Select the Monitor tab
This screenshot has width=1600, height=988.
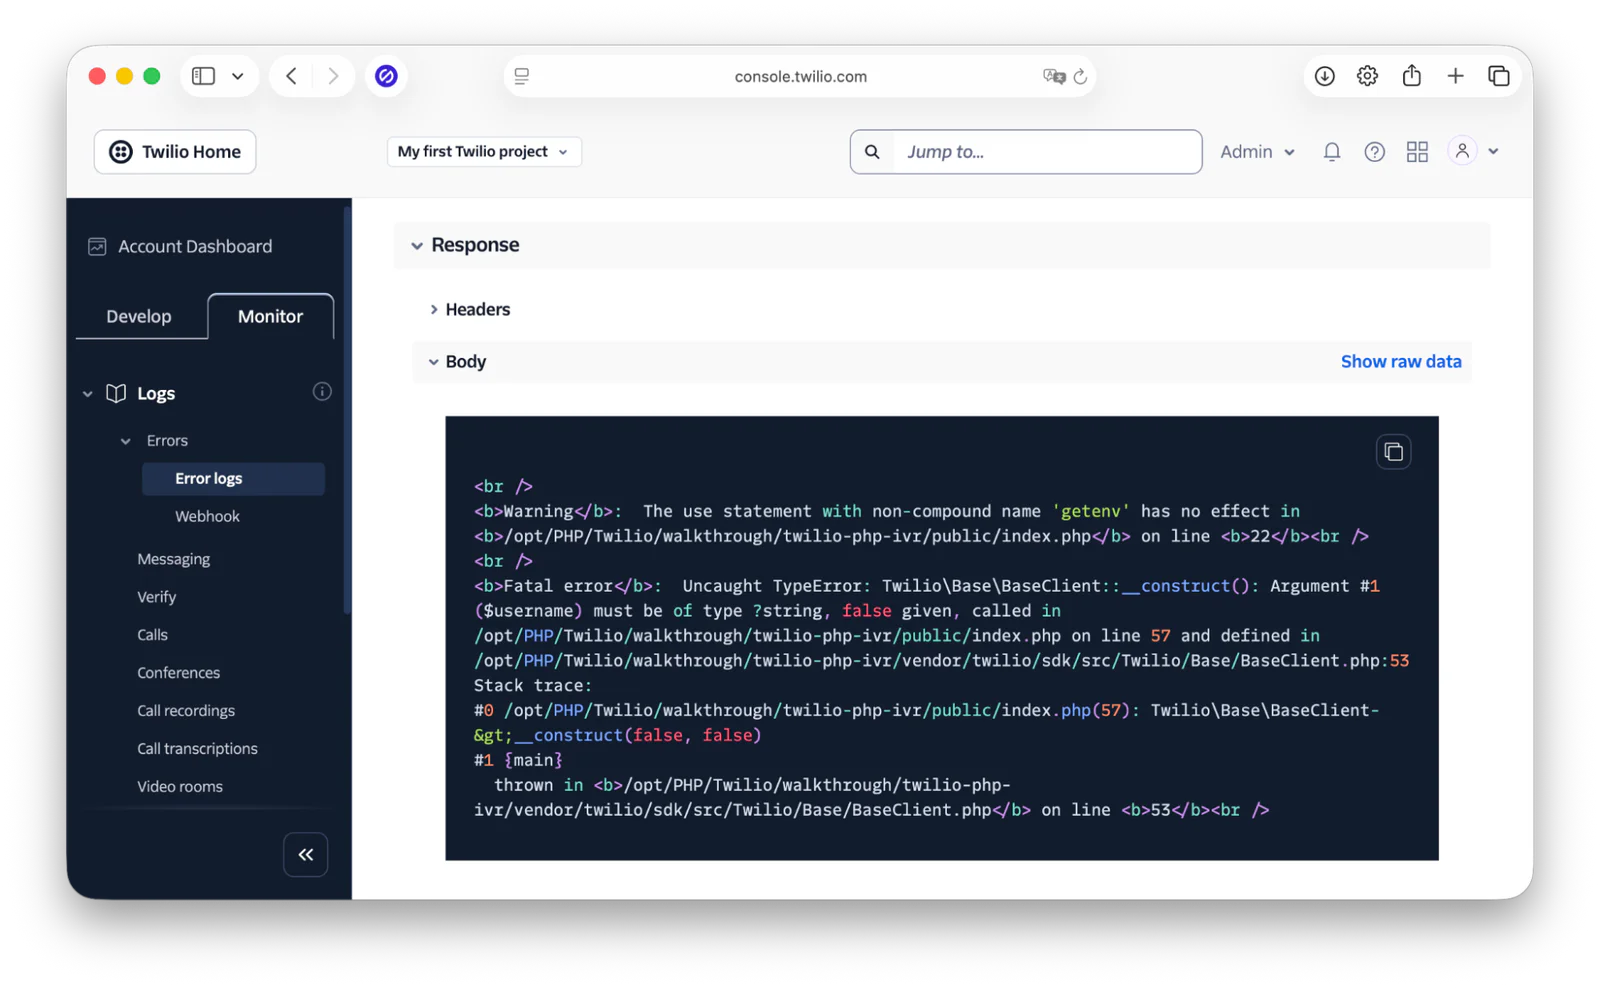click(x=270, y=316)
